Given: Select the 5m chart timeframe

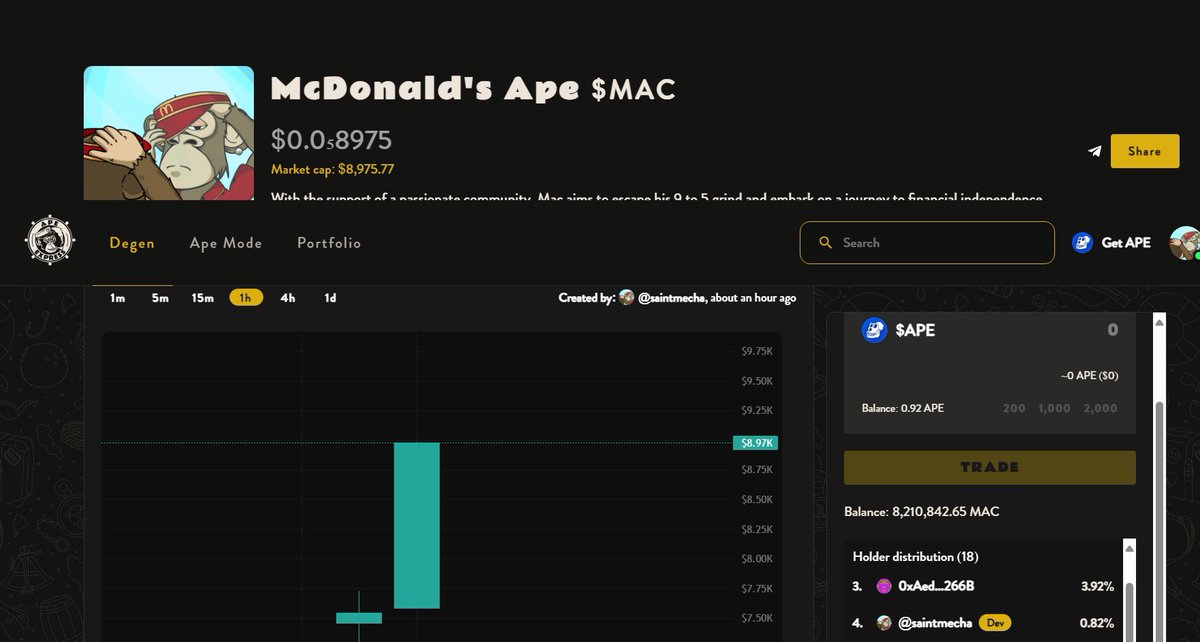Looking at the screenshot, I should tap(160, 298).
